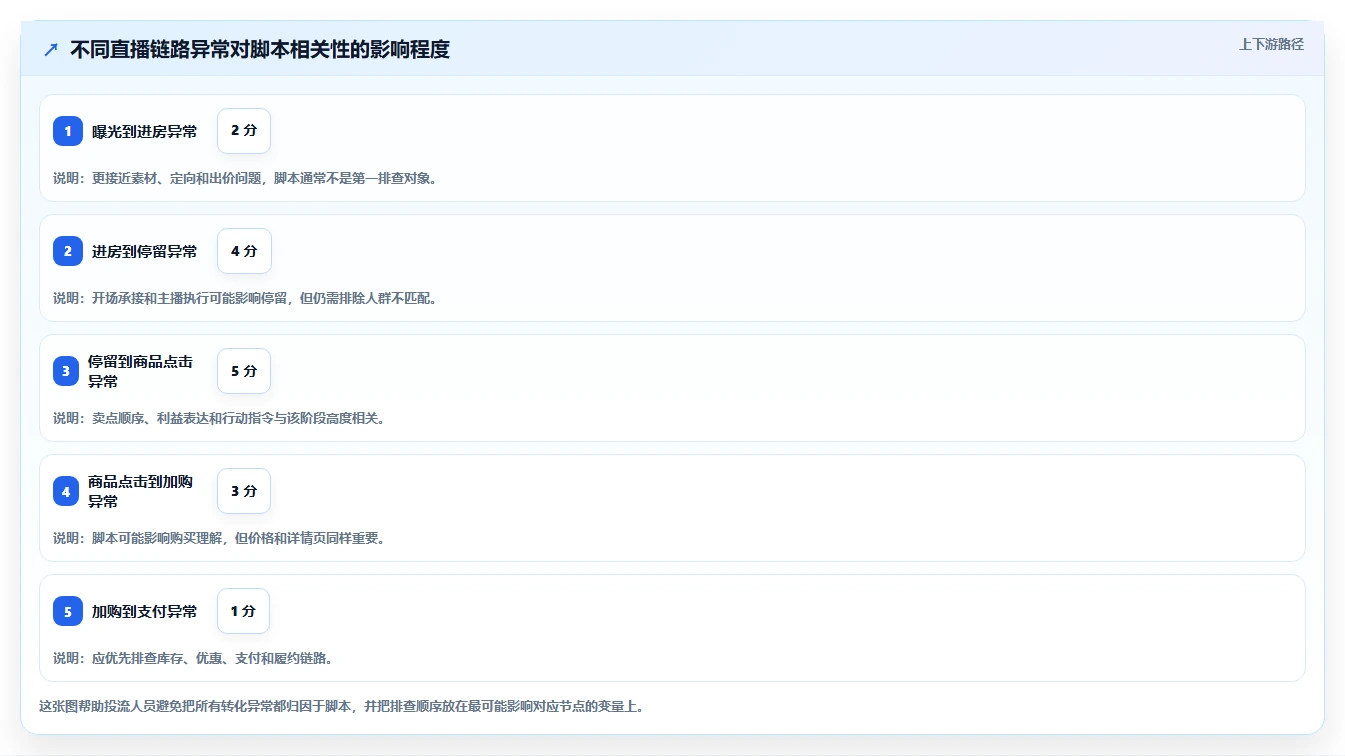Click the 加购到支付异常 label
The height and width of the screenshot is (756, 1345).
pyautogui.click(x=145, y=611)
